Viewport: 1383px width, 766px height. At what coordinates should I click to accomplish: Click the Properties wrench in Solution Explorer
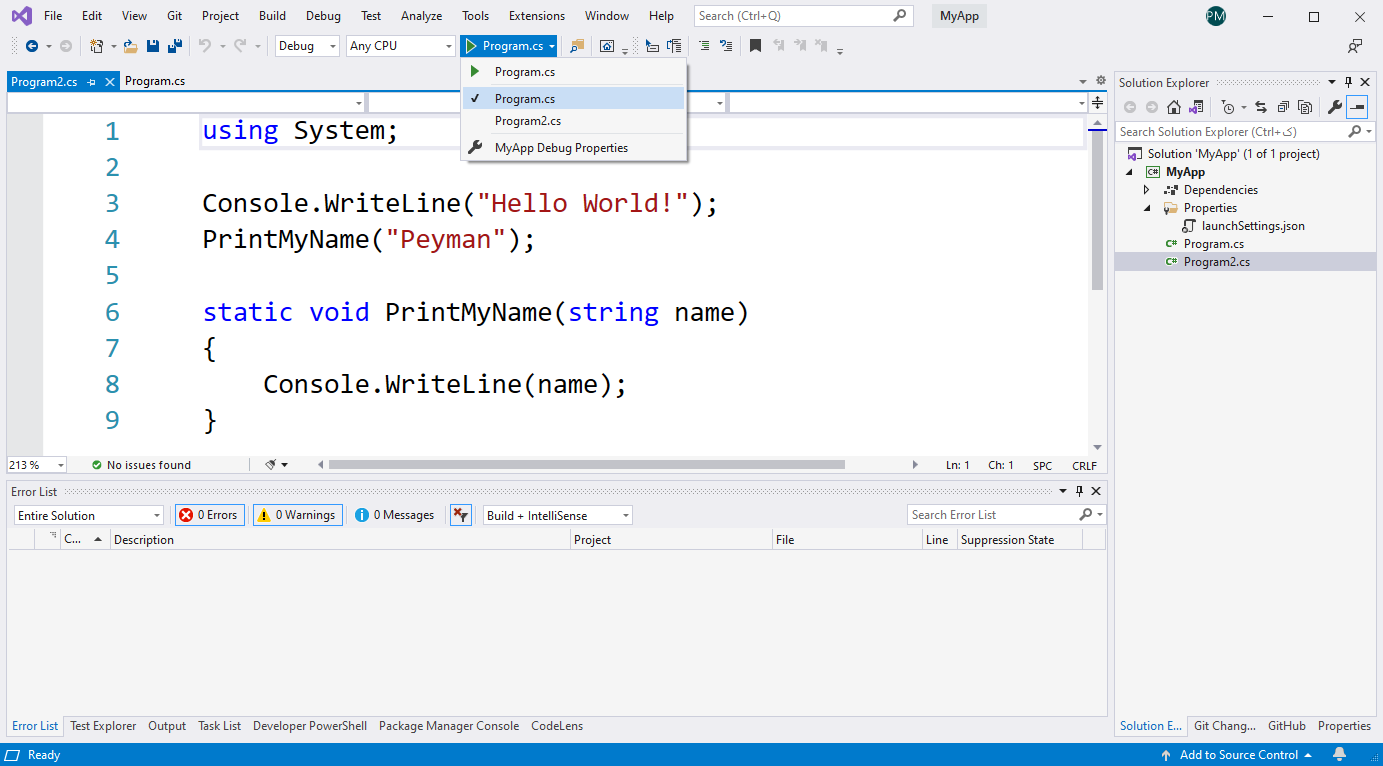(x=1335, y=107)
